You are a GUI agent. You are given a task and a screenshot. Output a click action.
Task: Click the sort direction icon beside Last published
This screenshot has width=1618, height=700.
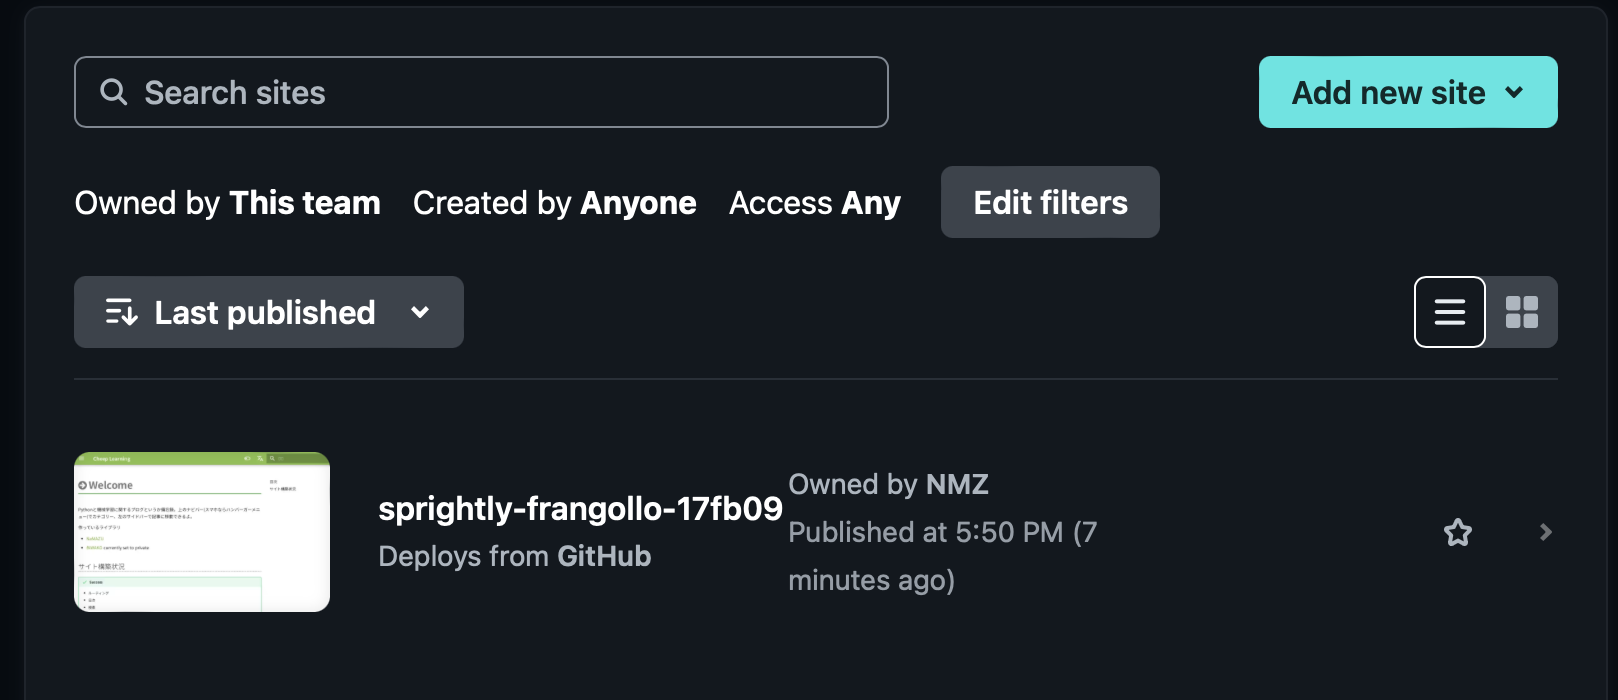coord(120,312)
